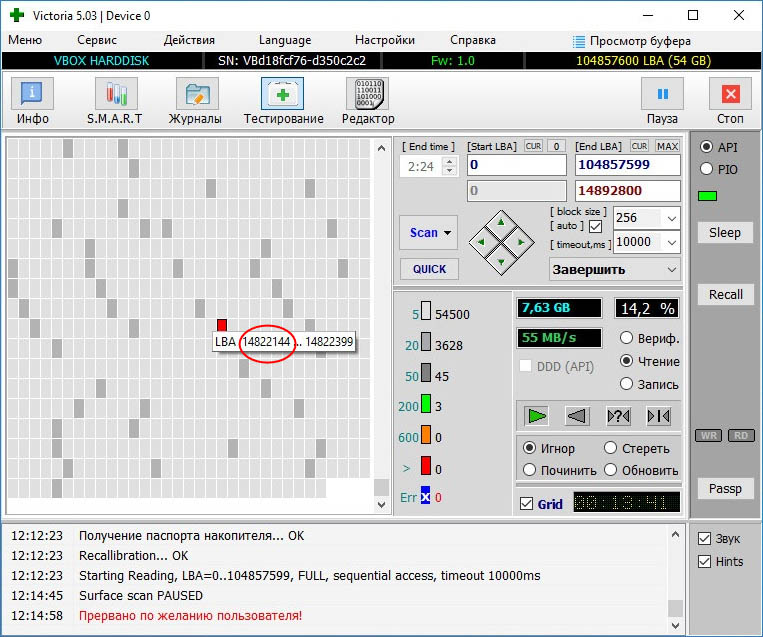Click the red bad block in grid
Viewport: 763px width, 637px height.
222,325
